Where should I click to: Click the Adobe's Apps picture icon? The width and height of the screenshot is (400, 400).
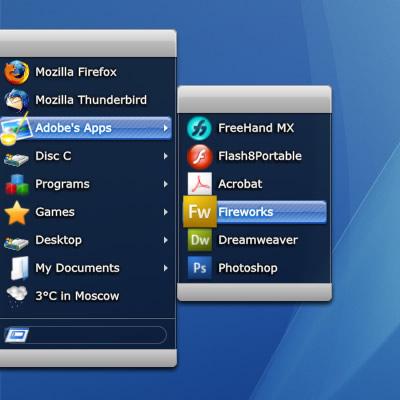coord(15,129)
